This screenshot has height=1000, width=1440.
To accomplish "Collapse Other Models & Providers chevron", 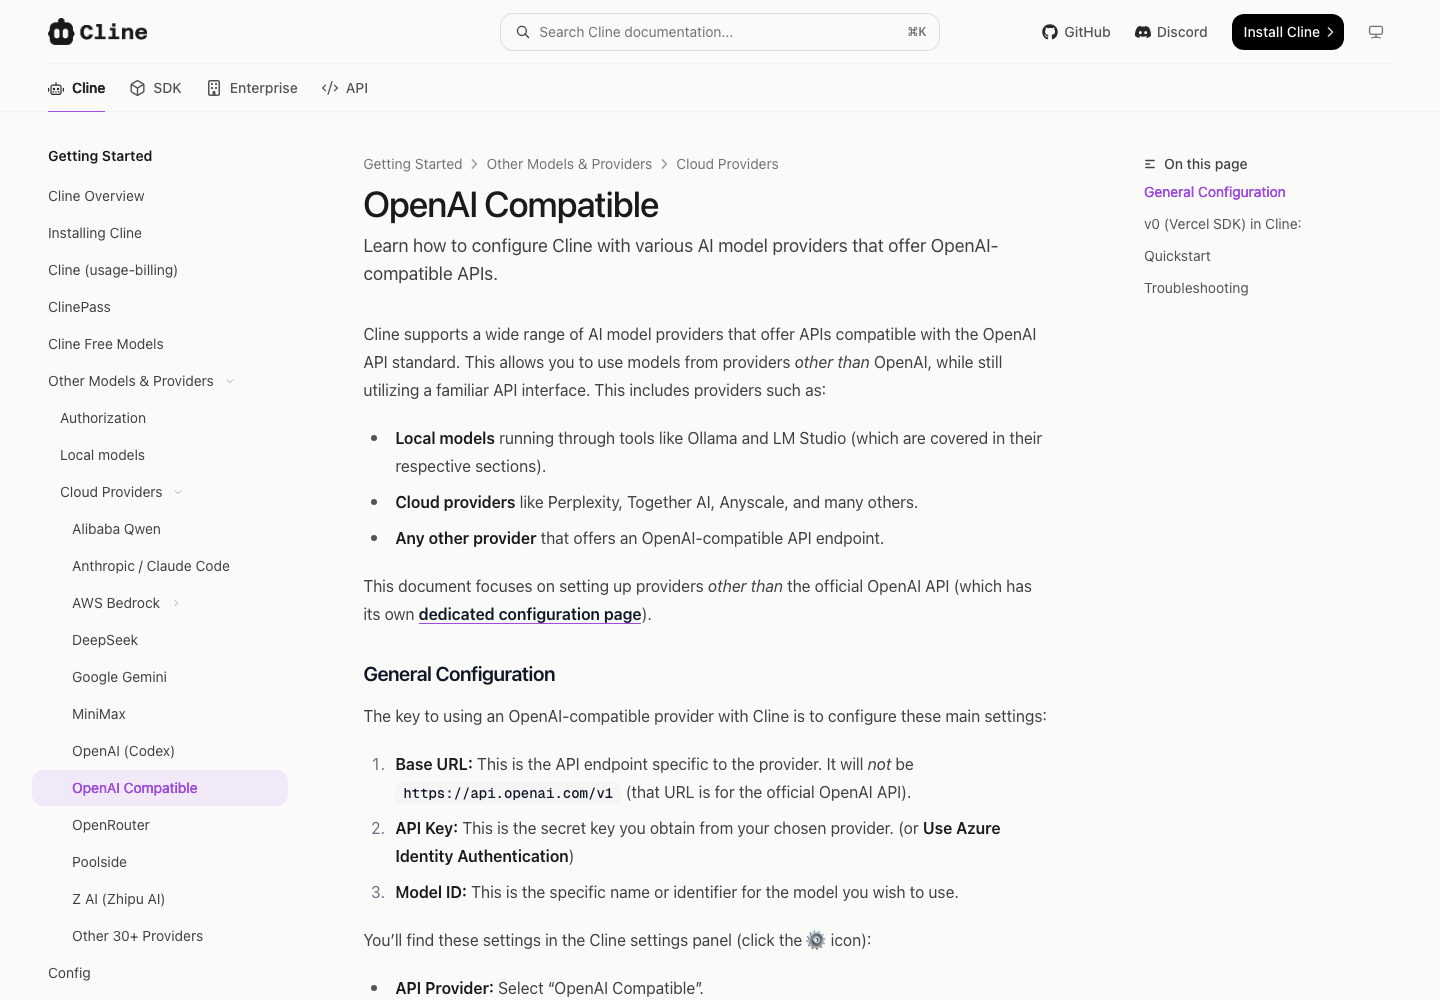I will pyautogui.click(x=230, y=381).
